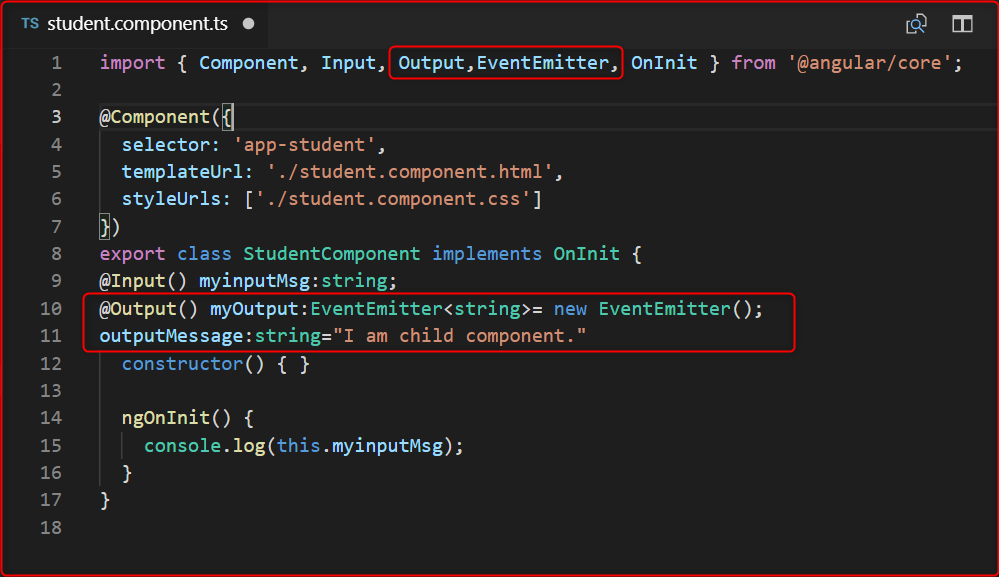Screen dimensions: 999x577
Task: Click the unsaved changes dot on the tab
Action: tap(247, 23)
